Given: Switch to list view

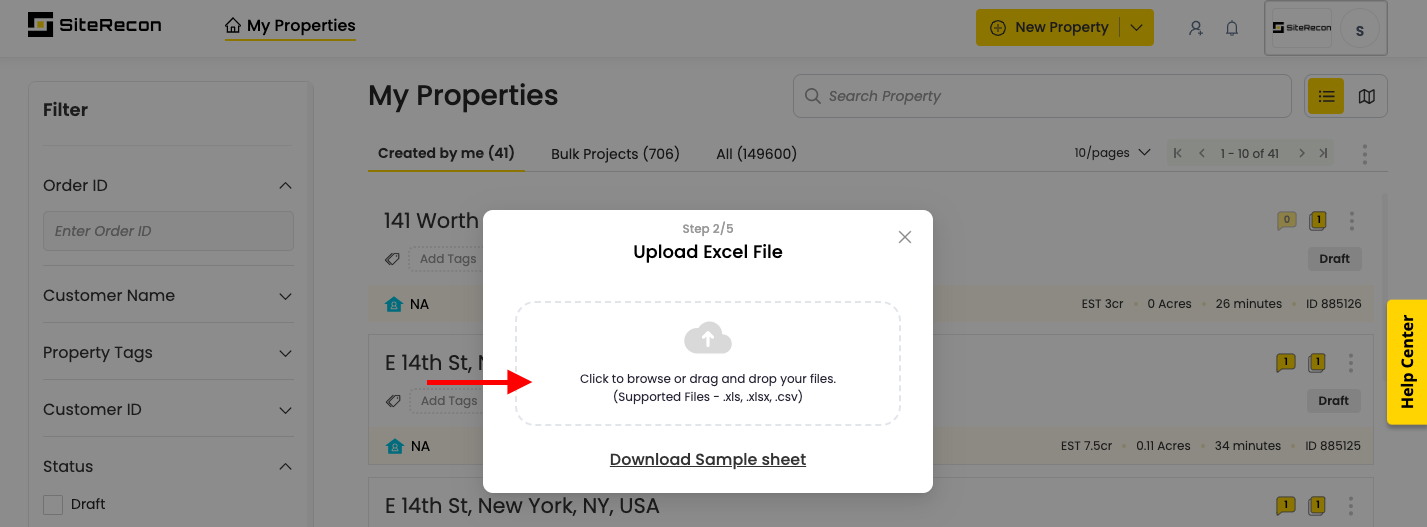Looking at the screenshot, I should [x=1326, y=96].
